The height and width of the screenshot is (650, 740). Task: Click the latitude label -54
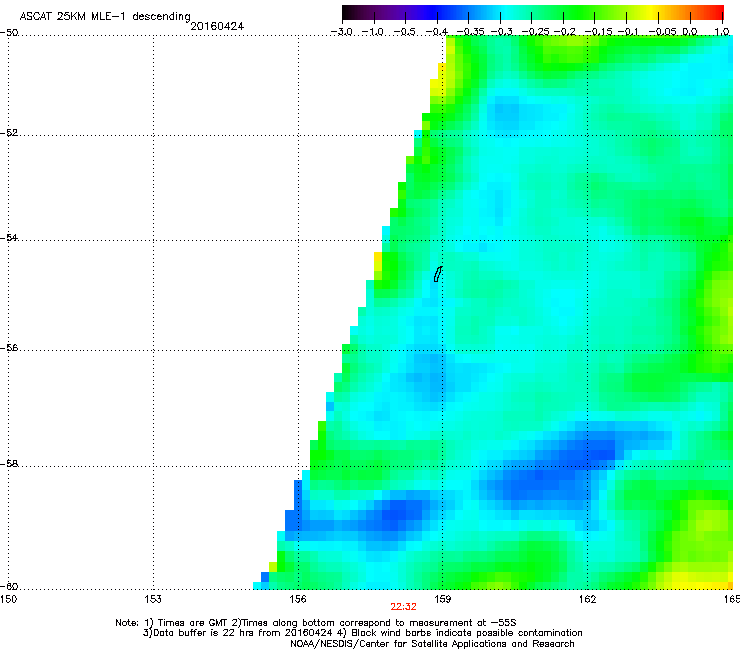click(9, 238)
